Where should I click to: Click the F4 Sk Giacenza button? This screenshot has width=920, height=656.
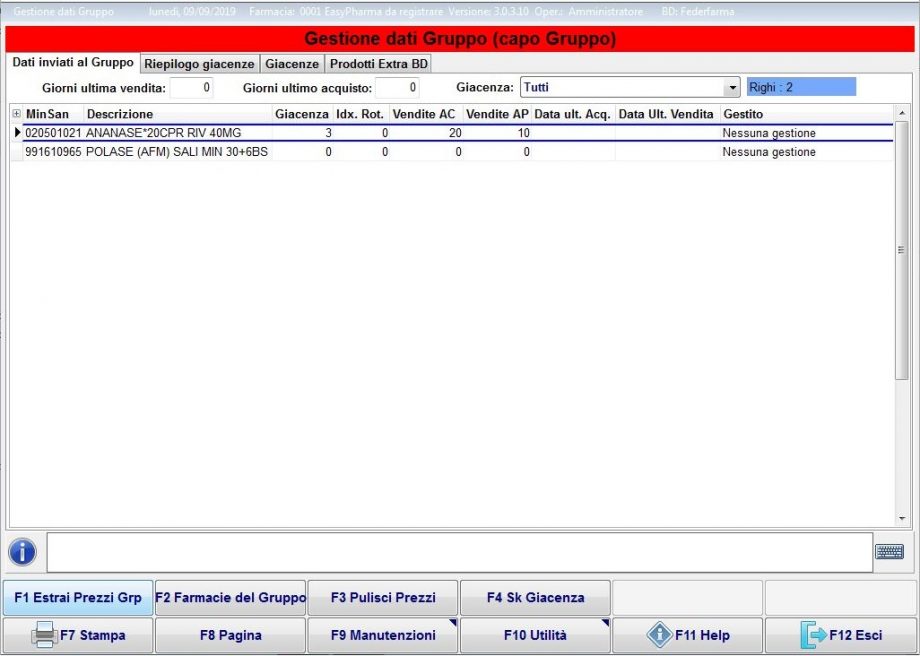(x=535, y=598)
